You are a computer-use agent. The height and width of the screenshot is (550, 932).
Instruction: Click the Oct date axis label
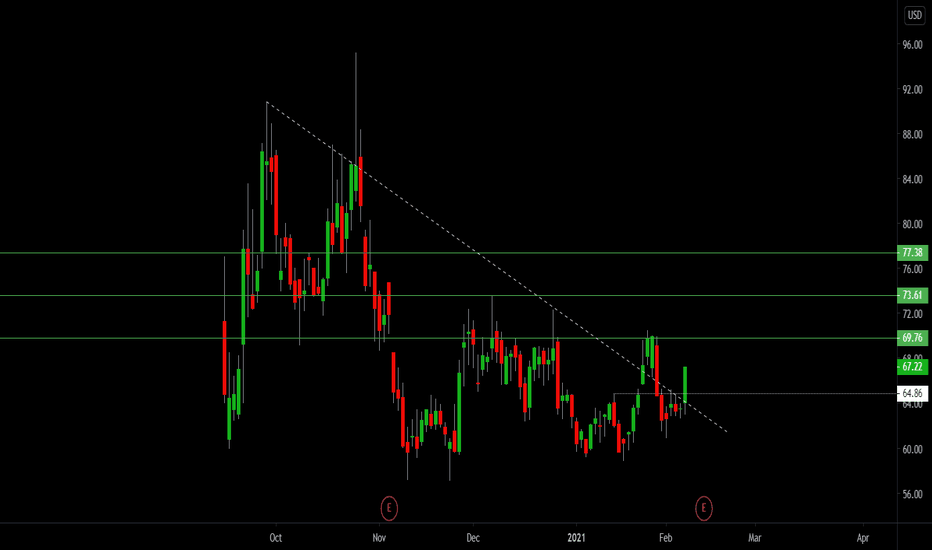[x=276, y=538]
